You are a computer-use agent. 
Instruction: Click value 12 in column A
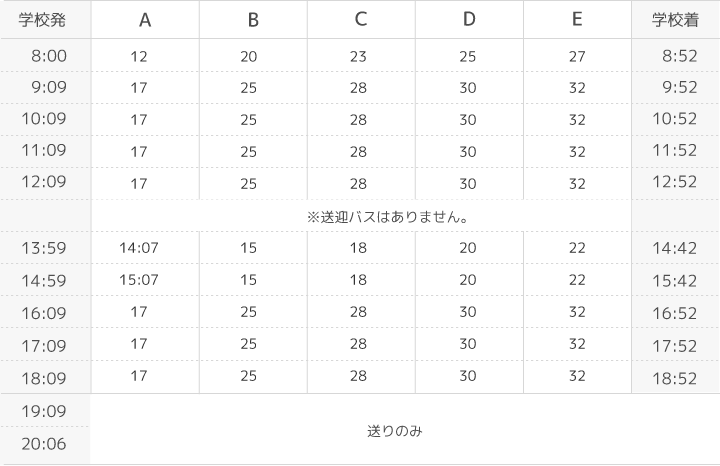point(139,56)
